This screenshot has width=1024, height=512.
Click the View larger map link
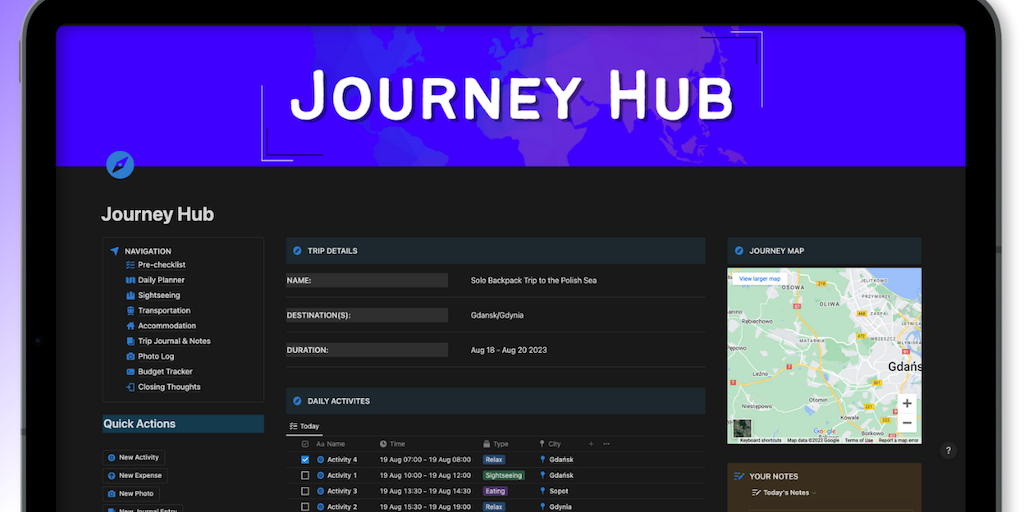(759, 278)
